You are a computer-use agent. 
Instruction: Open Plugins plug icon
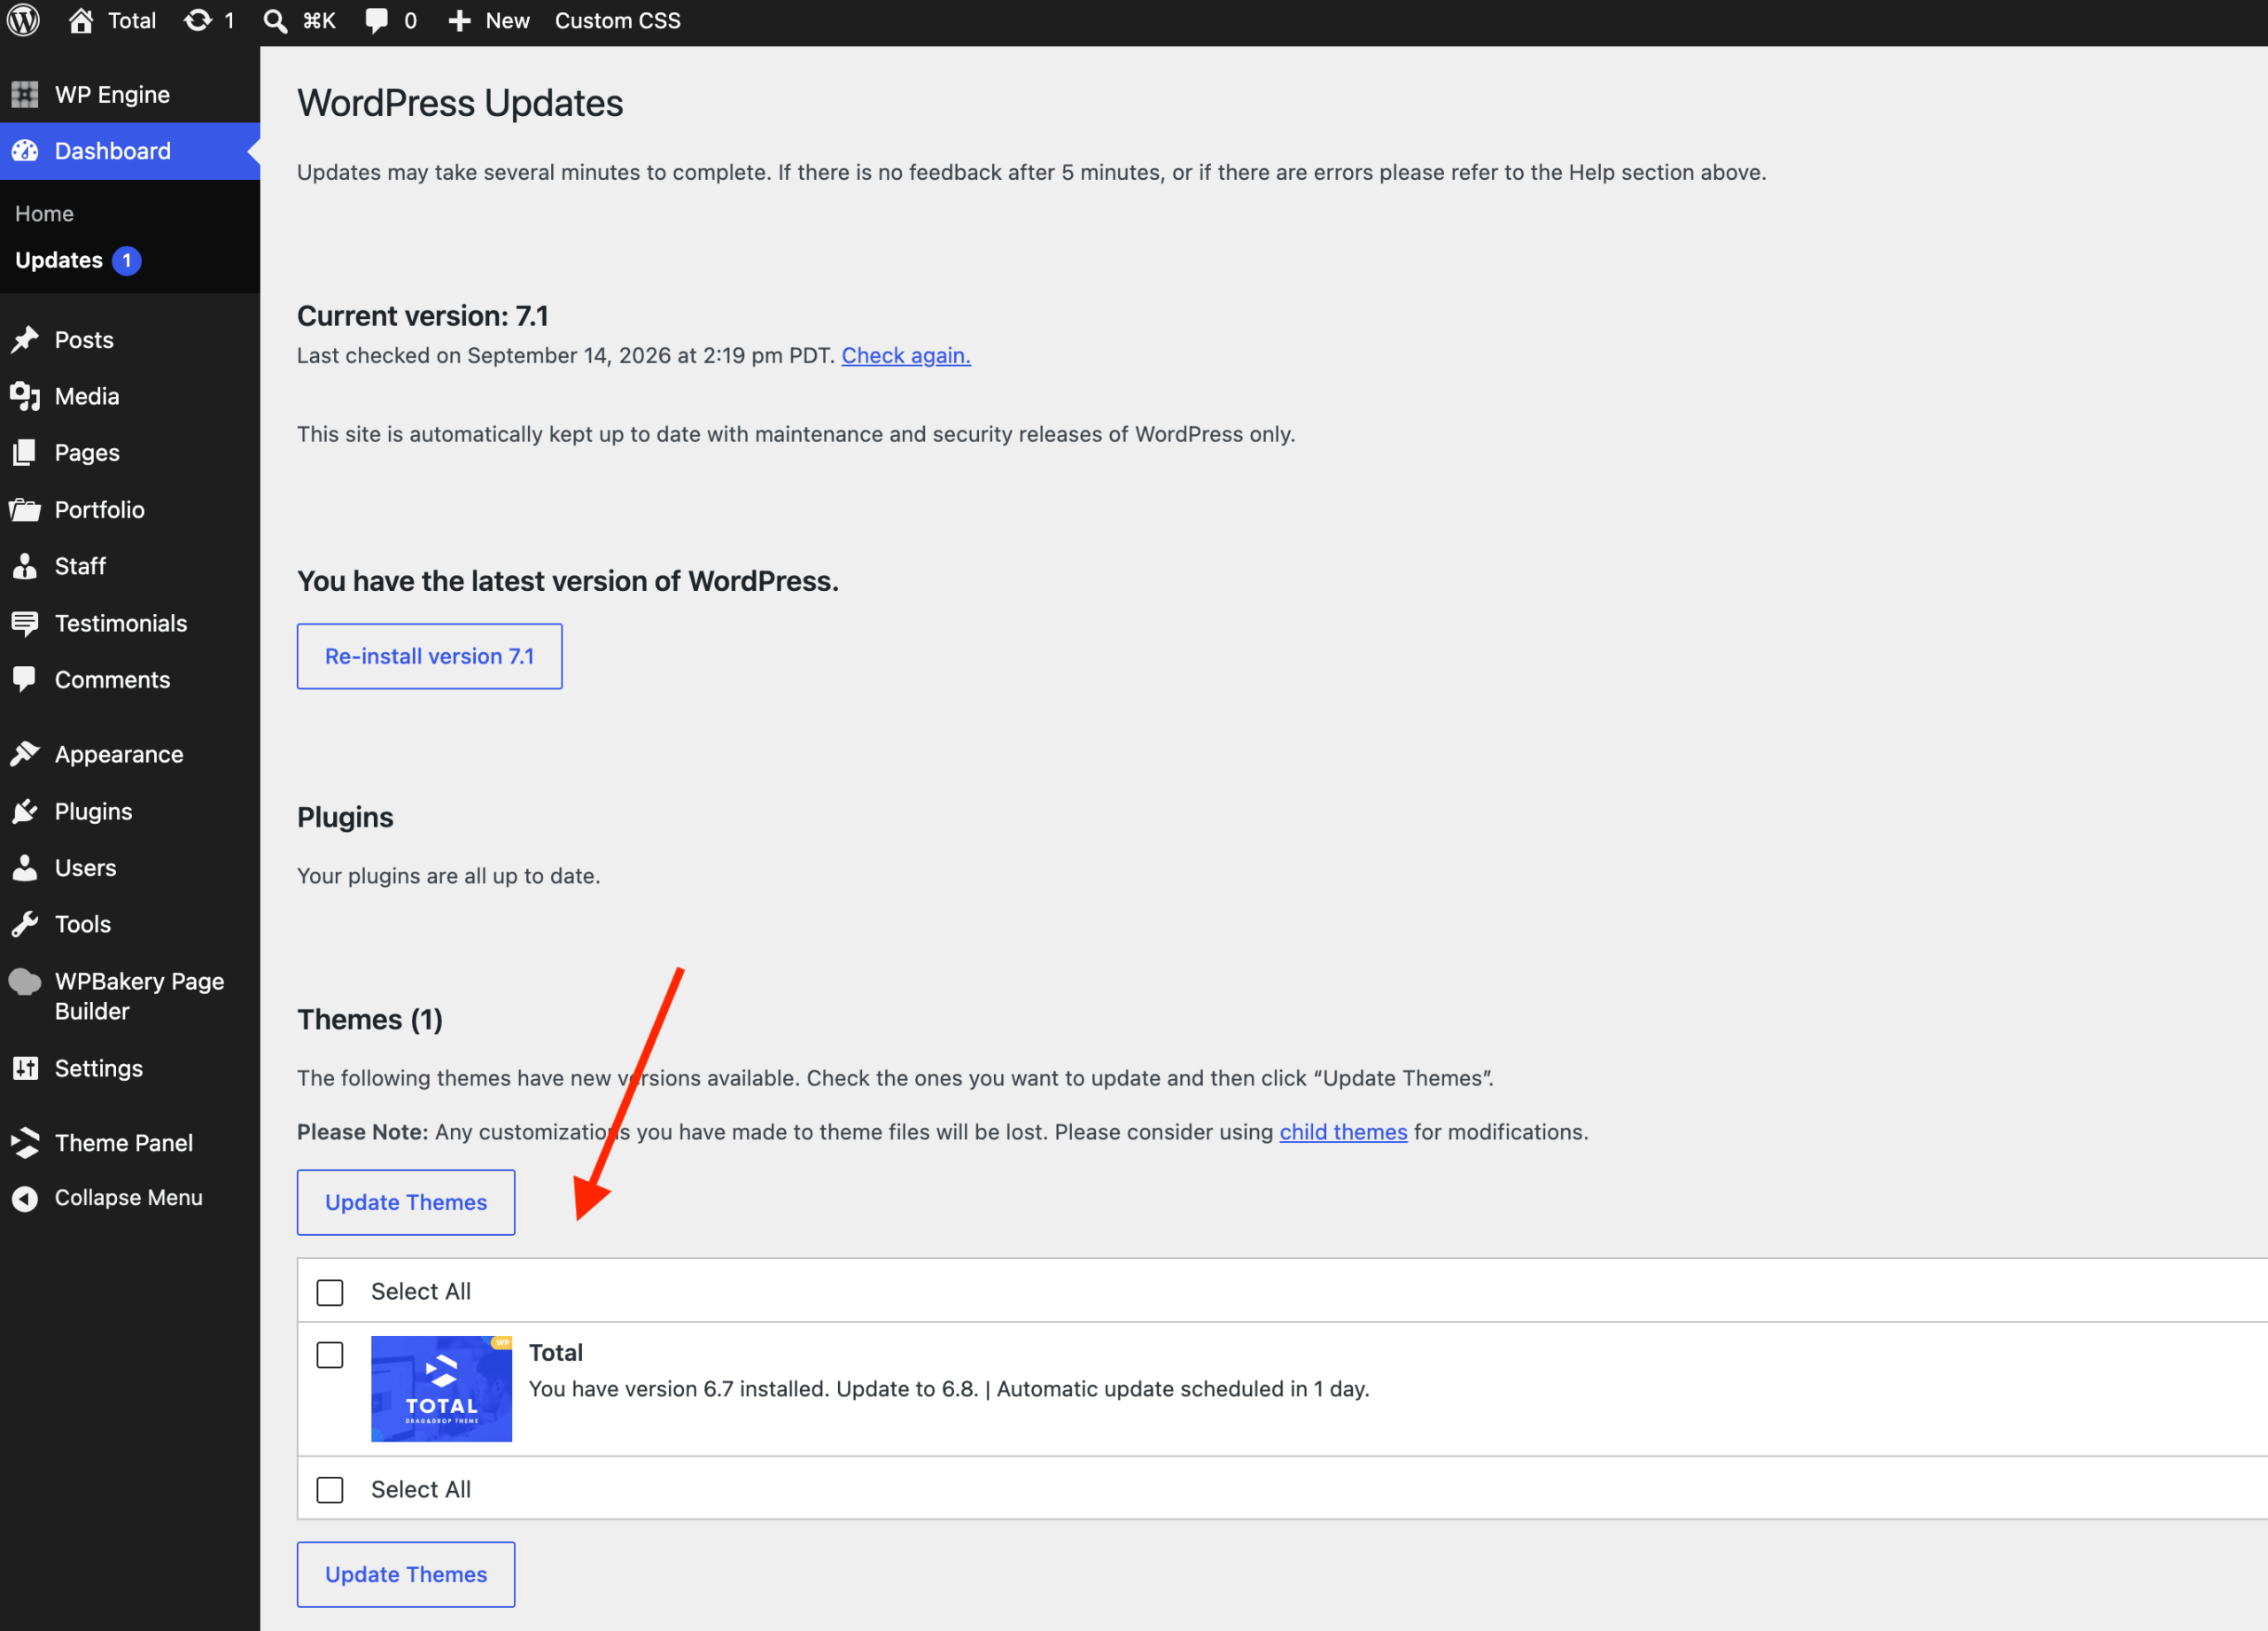click(x=25, y=811)
